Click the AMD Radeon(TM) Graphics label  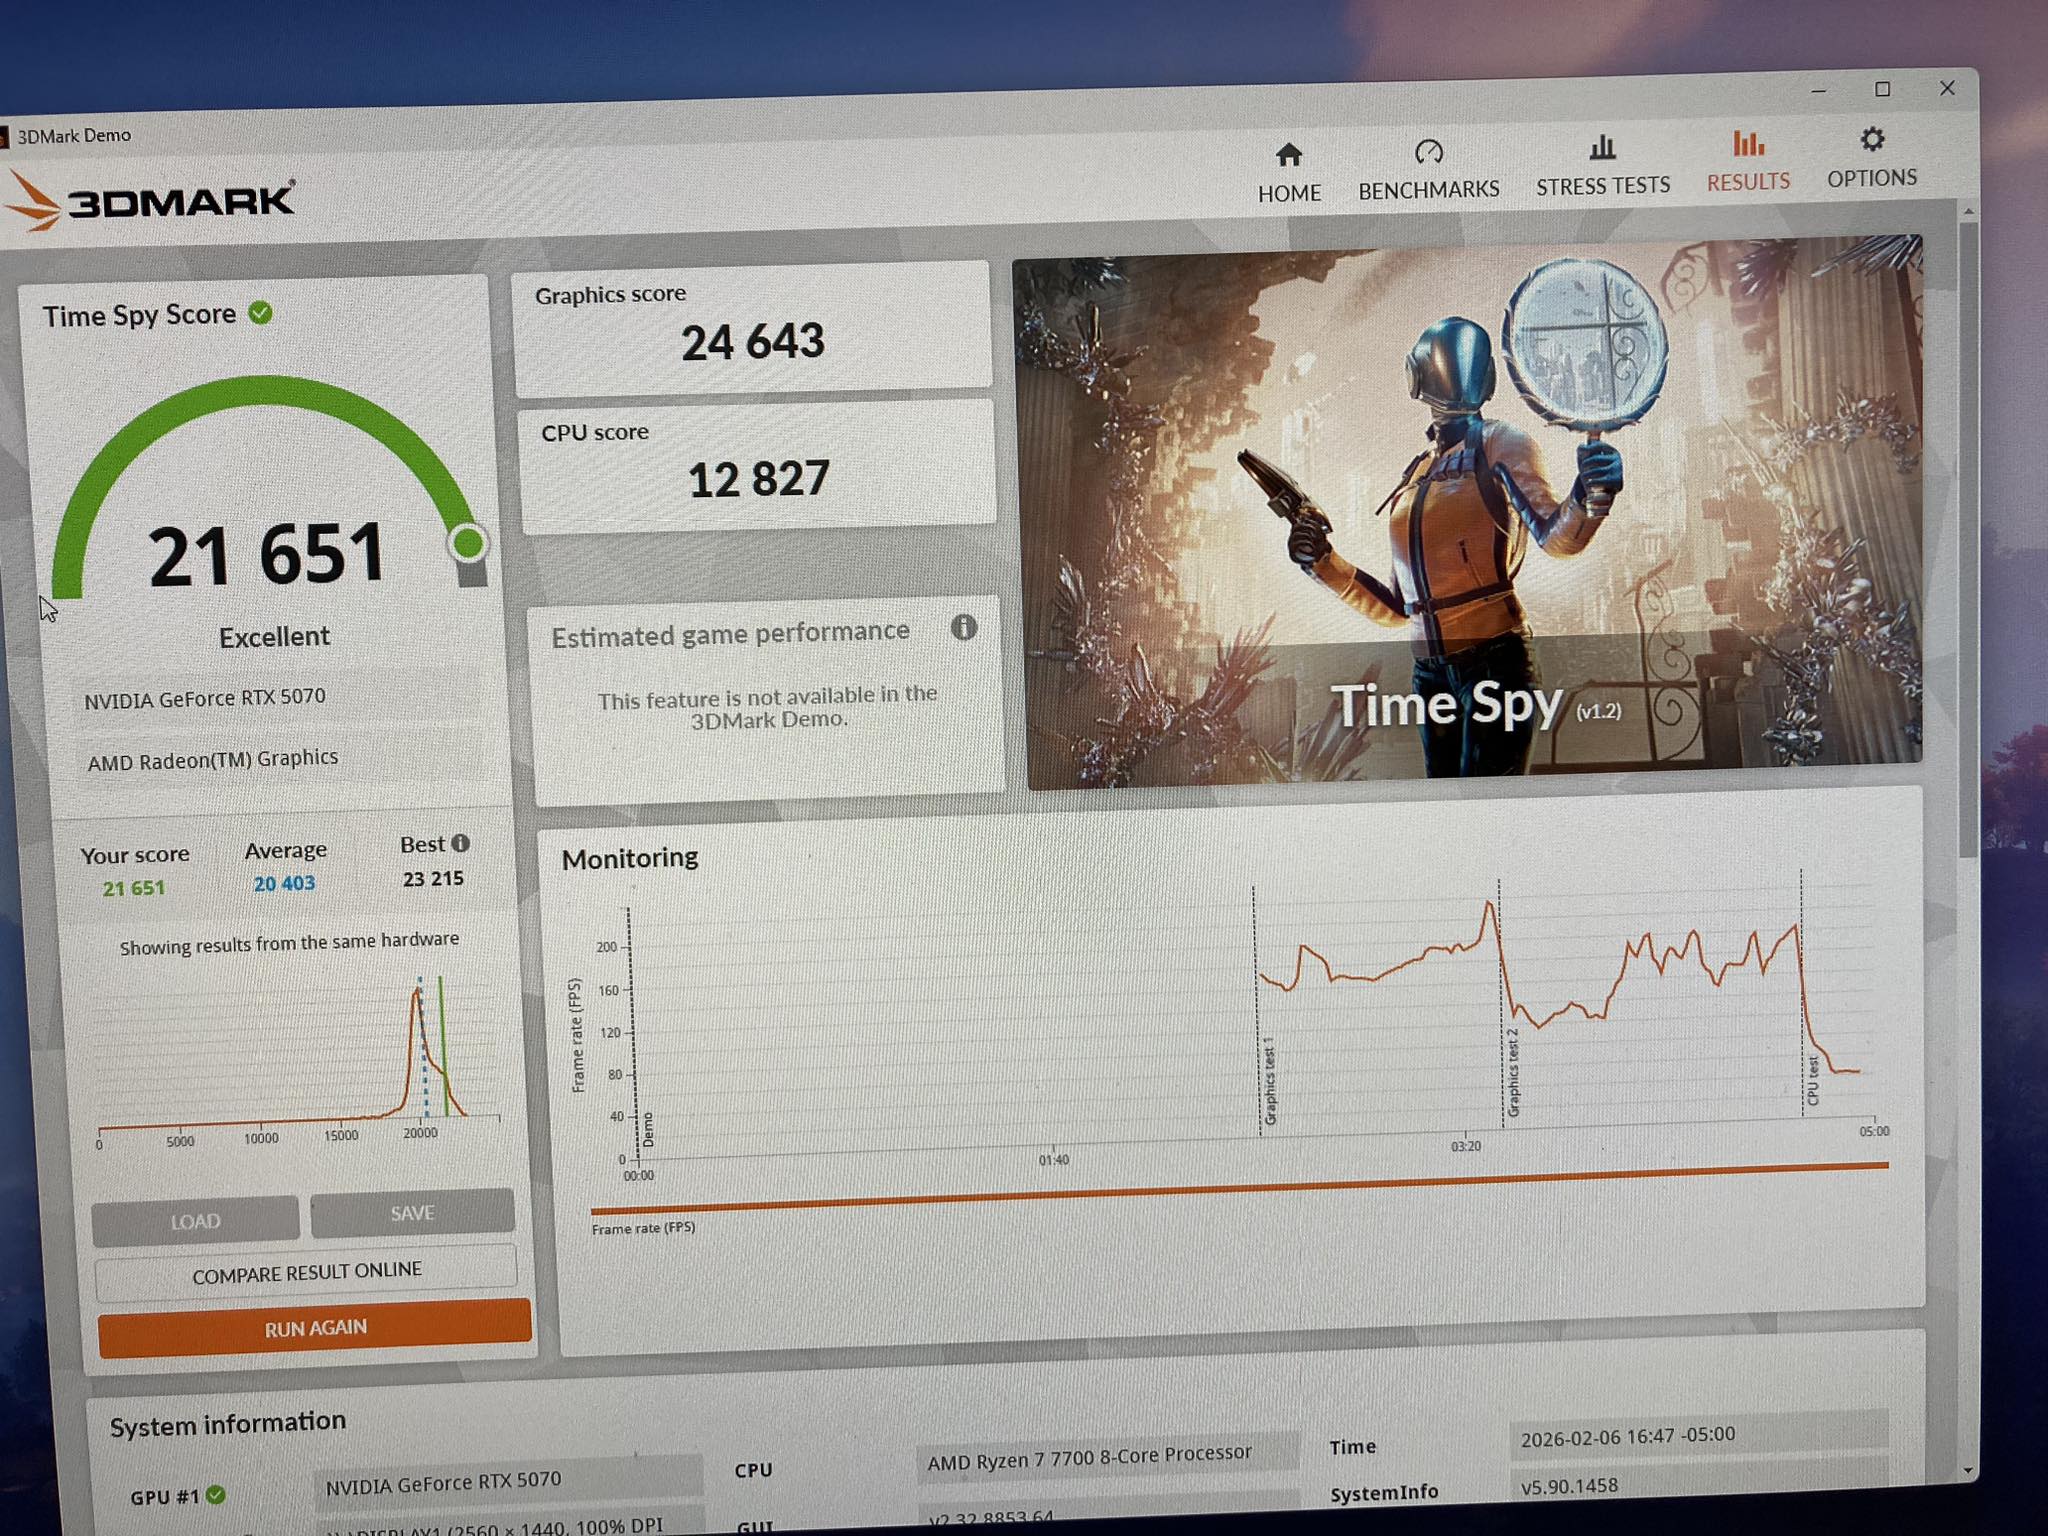(x=213, y=760)
